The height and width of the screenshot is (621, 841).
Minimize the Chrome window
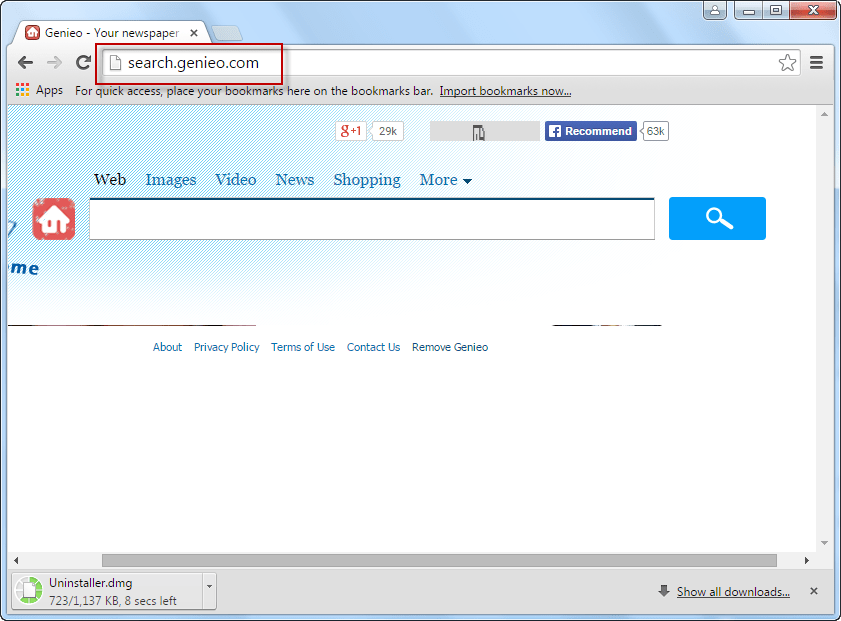click(749, 10)
